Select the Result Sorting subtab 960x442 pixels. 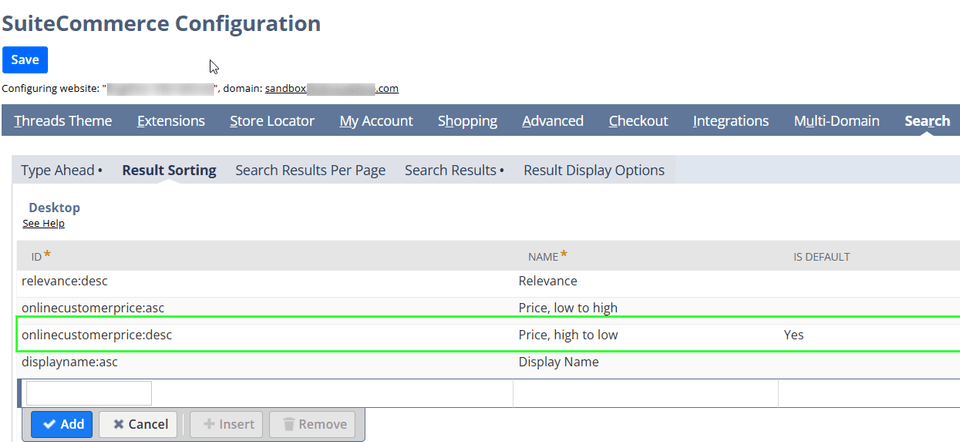(169, 170)
